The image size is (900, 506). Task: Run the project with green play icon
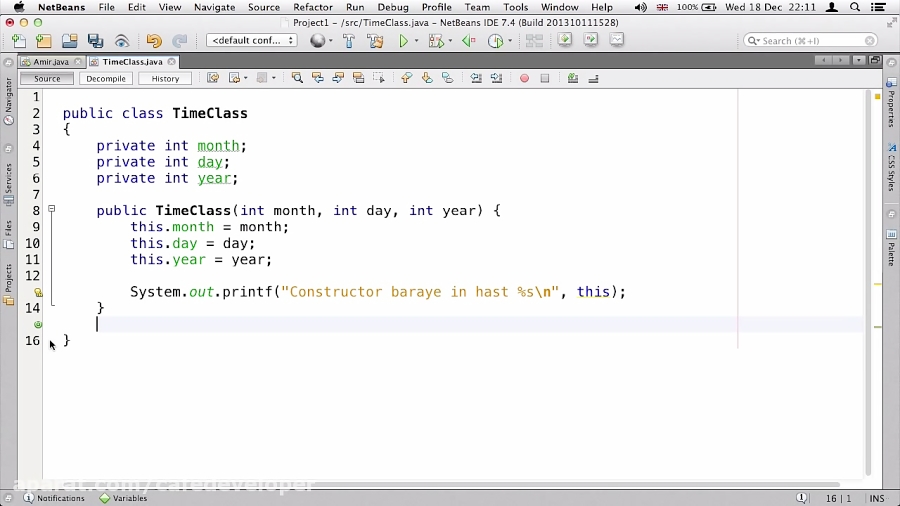pos(404,41)
